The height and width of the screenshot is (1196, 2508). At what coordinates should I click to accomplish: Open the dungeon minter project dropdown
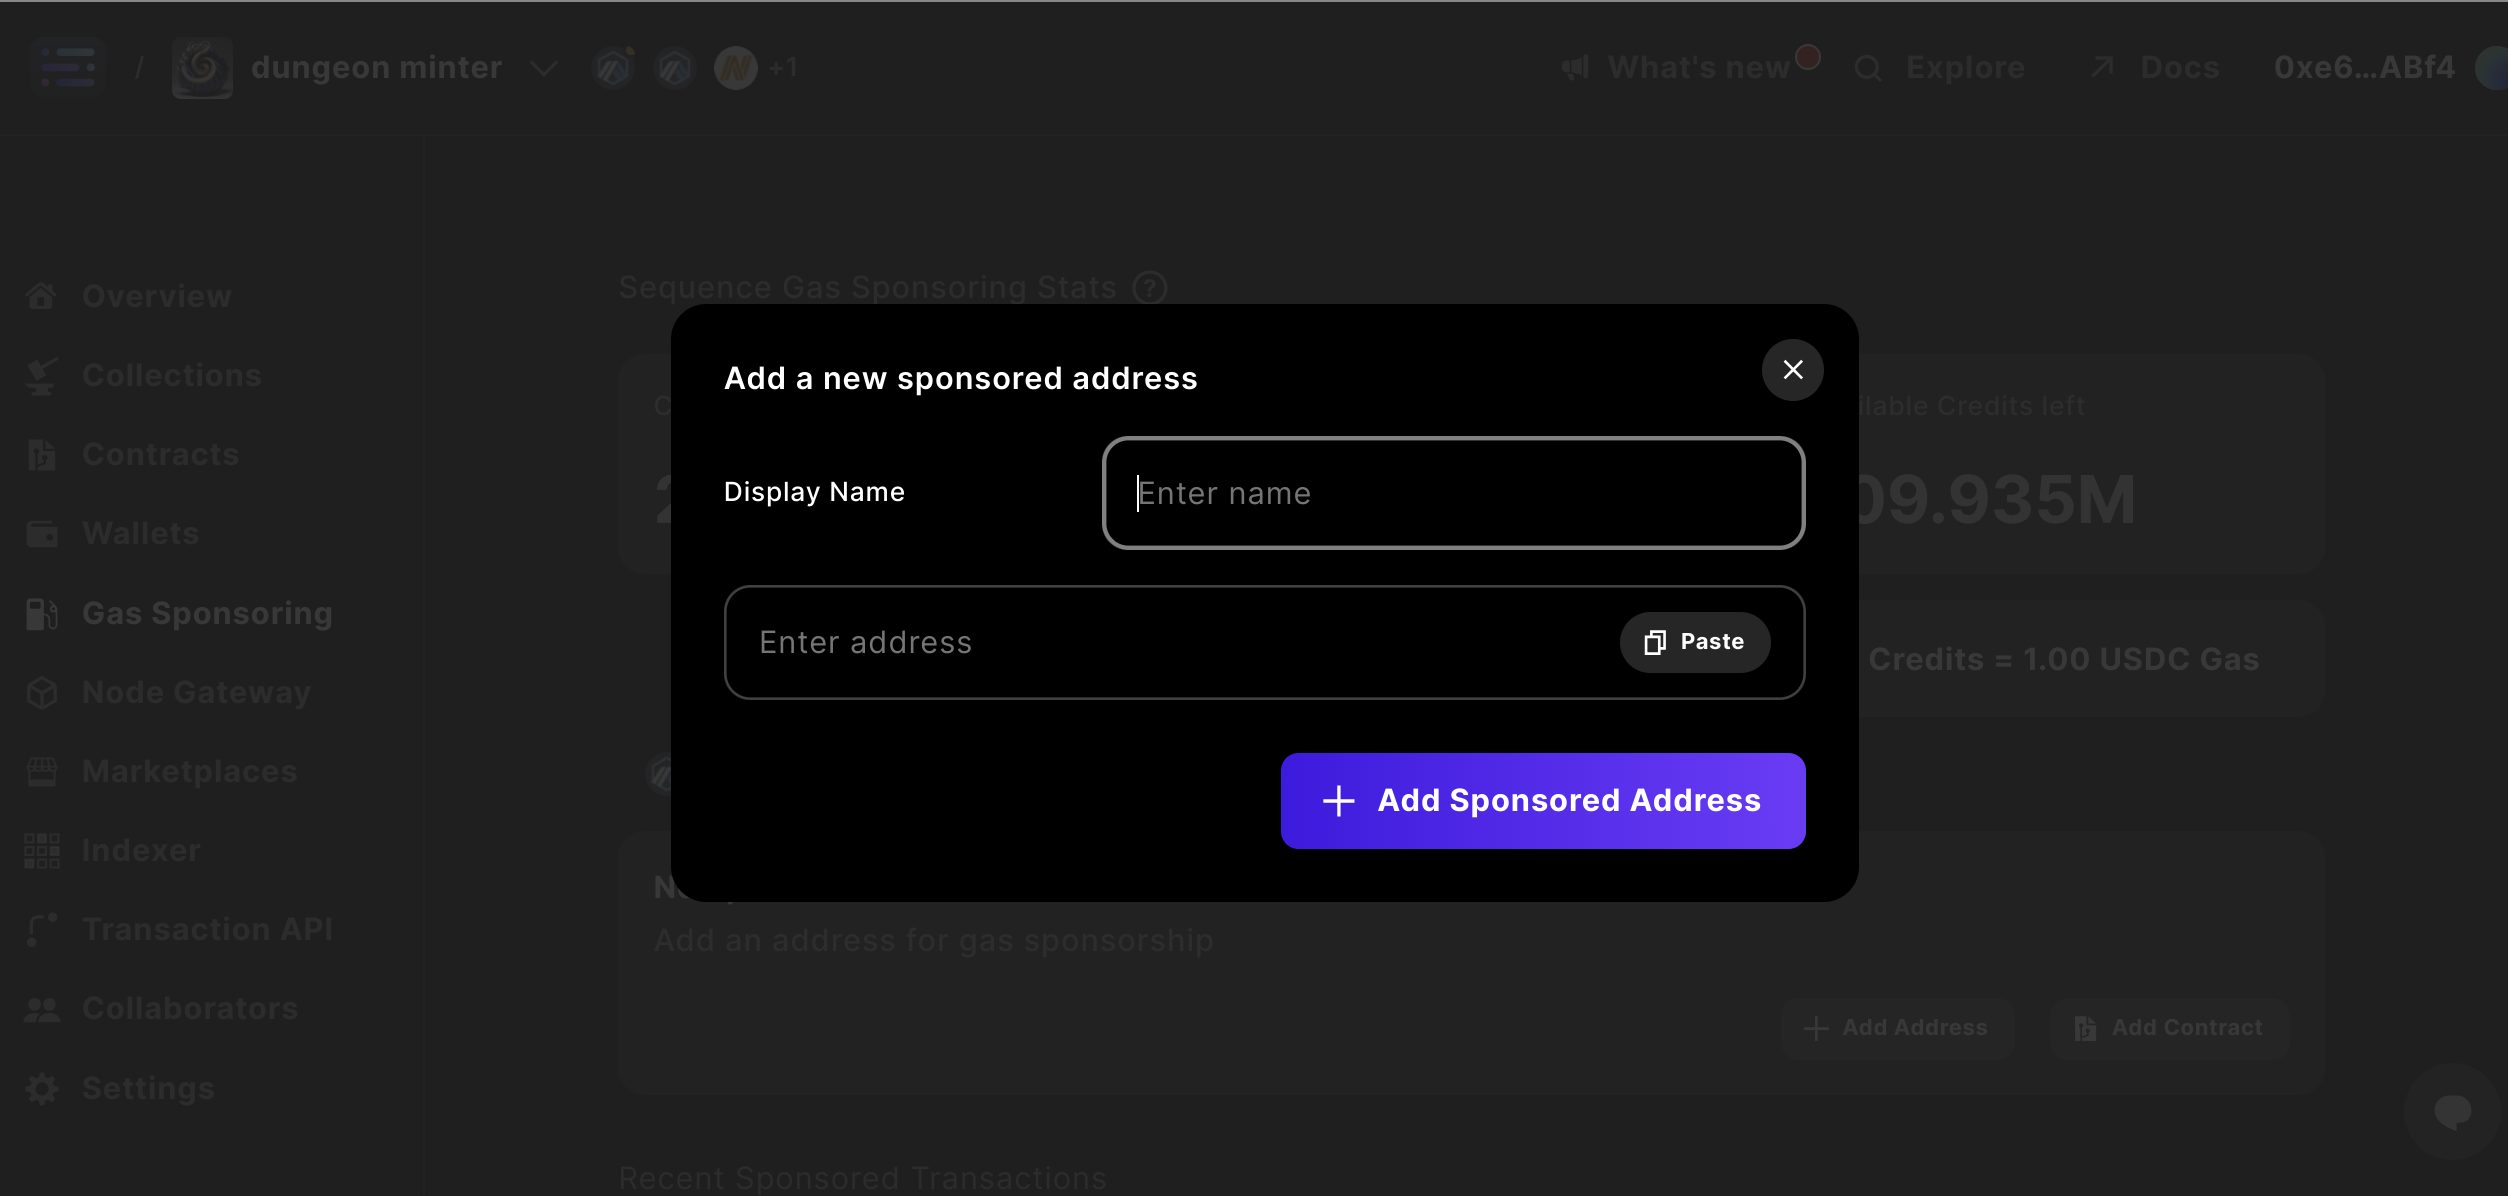pyautogui.click(x=543, y=67)
